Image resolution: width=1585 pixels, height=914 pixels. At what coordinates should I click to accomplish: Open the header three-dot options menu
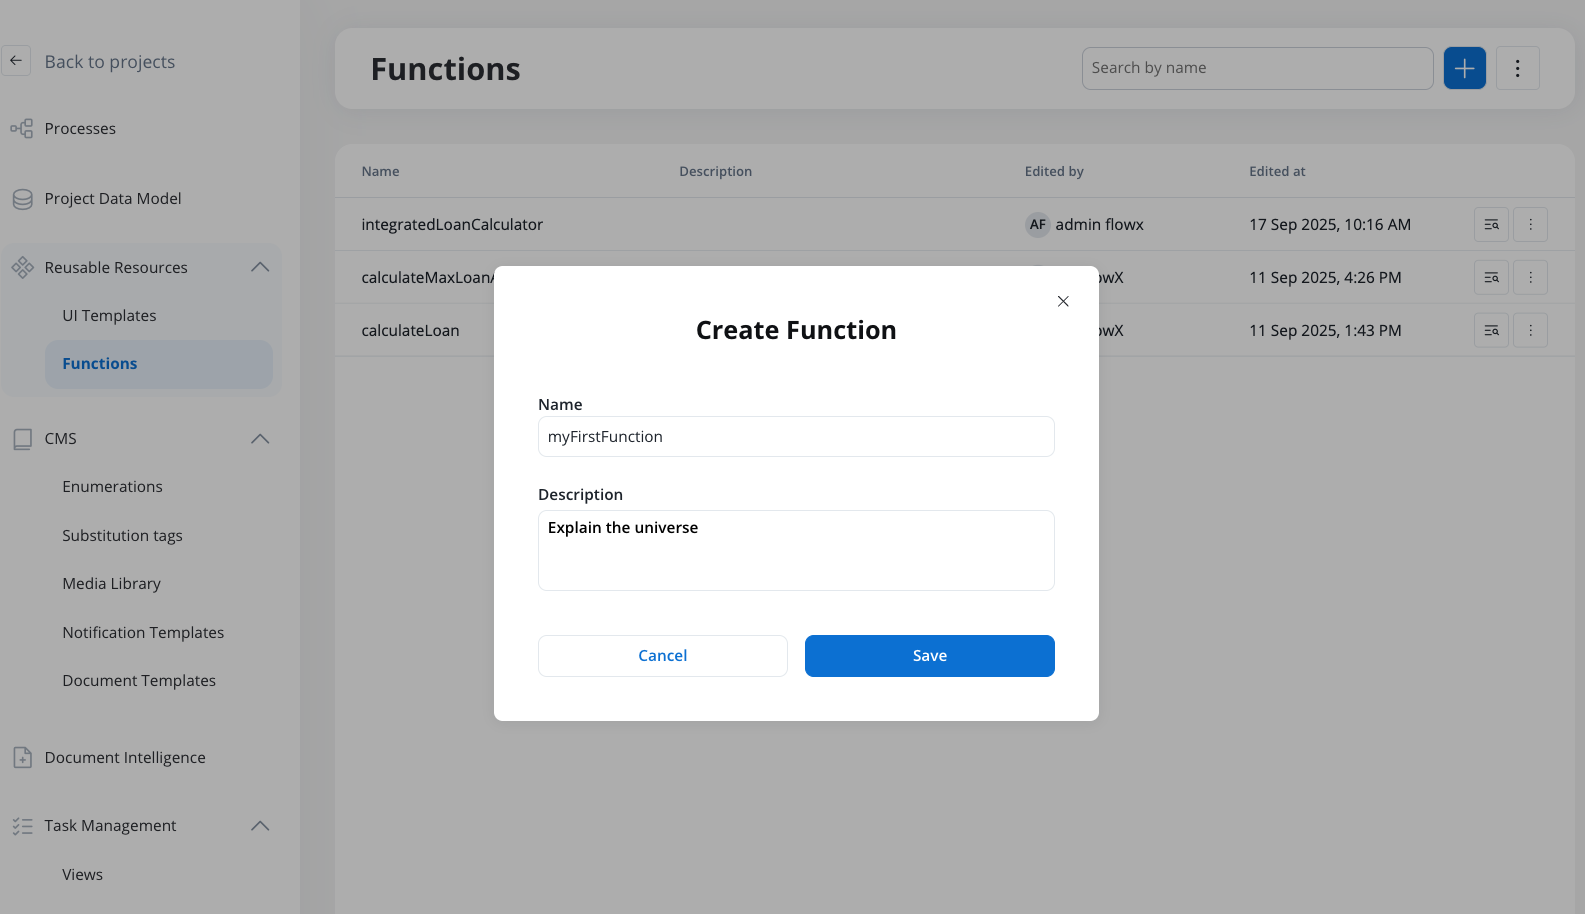tap(1517, 68)
